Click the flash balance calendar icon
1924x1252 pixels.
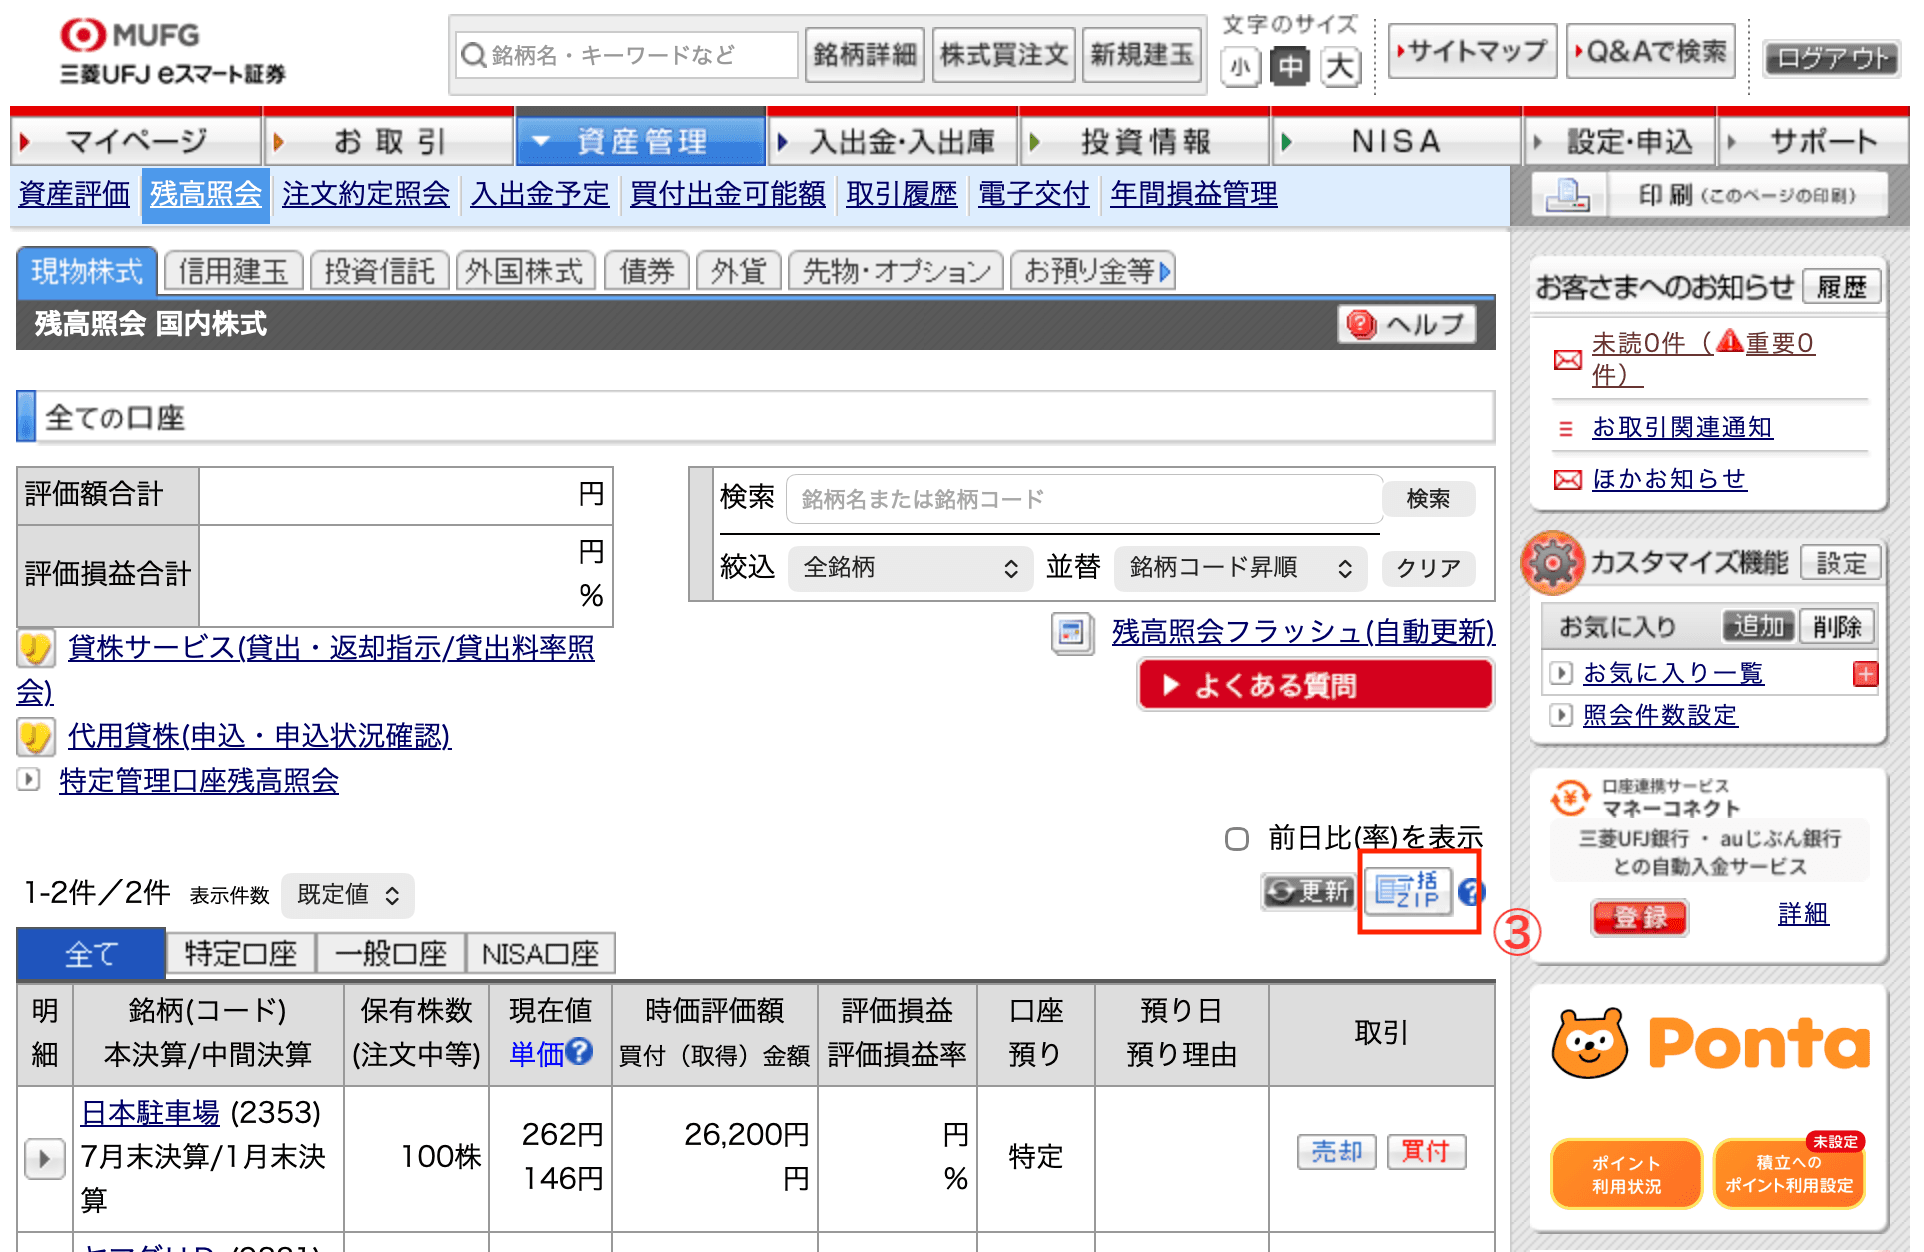point(1072,633)
